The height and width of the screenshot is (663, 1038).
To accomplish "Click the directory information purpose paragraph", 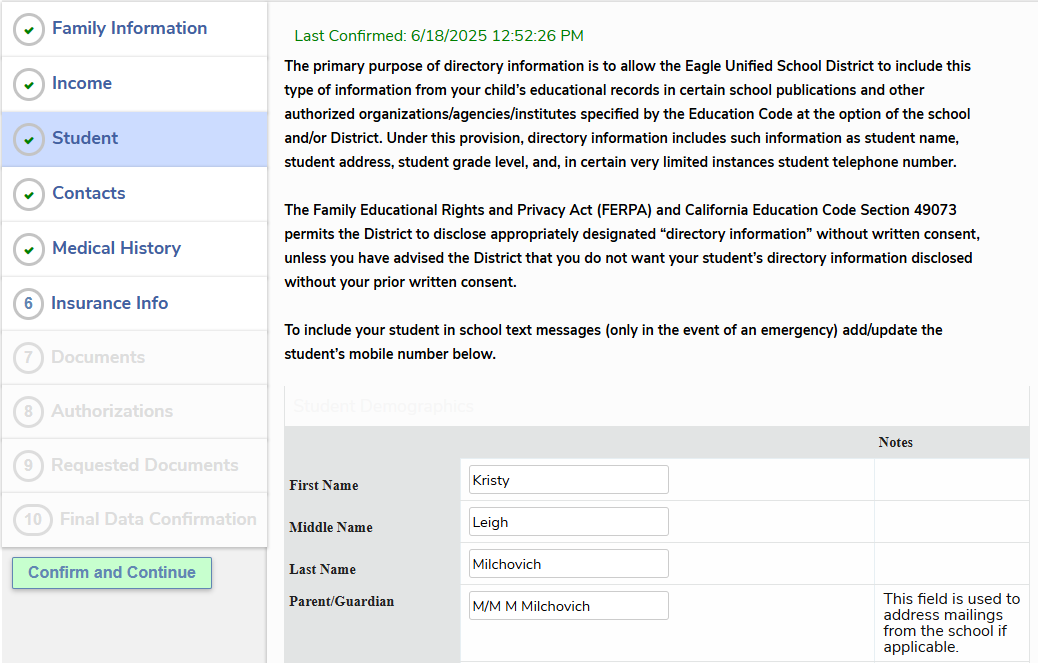I will tap(628, 114).
